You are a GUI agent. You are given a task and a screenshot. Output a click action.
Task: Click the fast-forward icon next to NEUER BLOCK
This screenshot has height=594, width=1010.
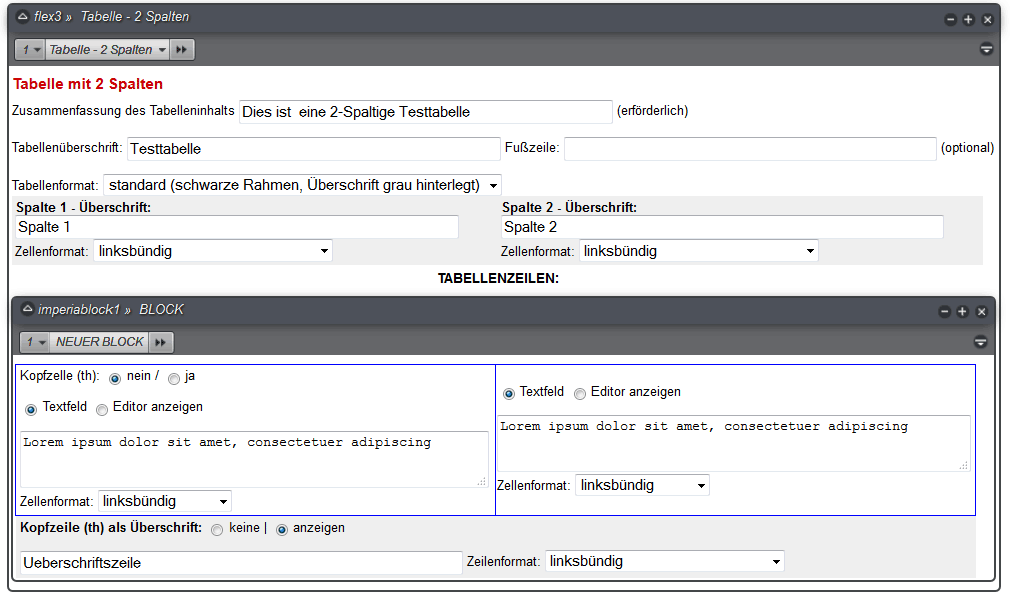161,342
